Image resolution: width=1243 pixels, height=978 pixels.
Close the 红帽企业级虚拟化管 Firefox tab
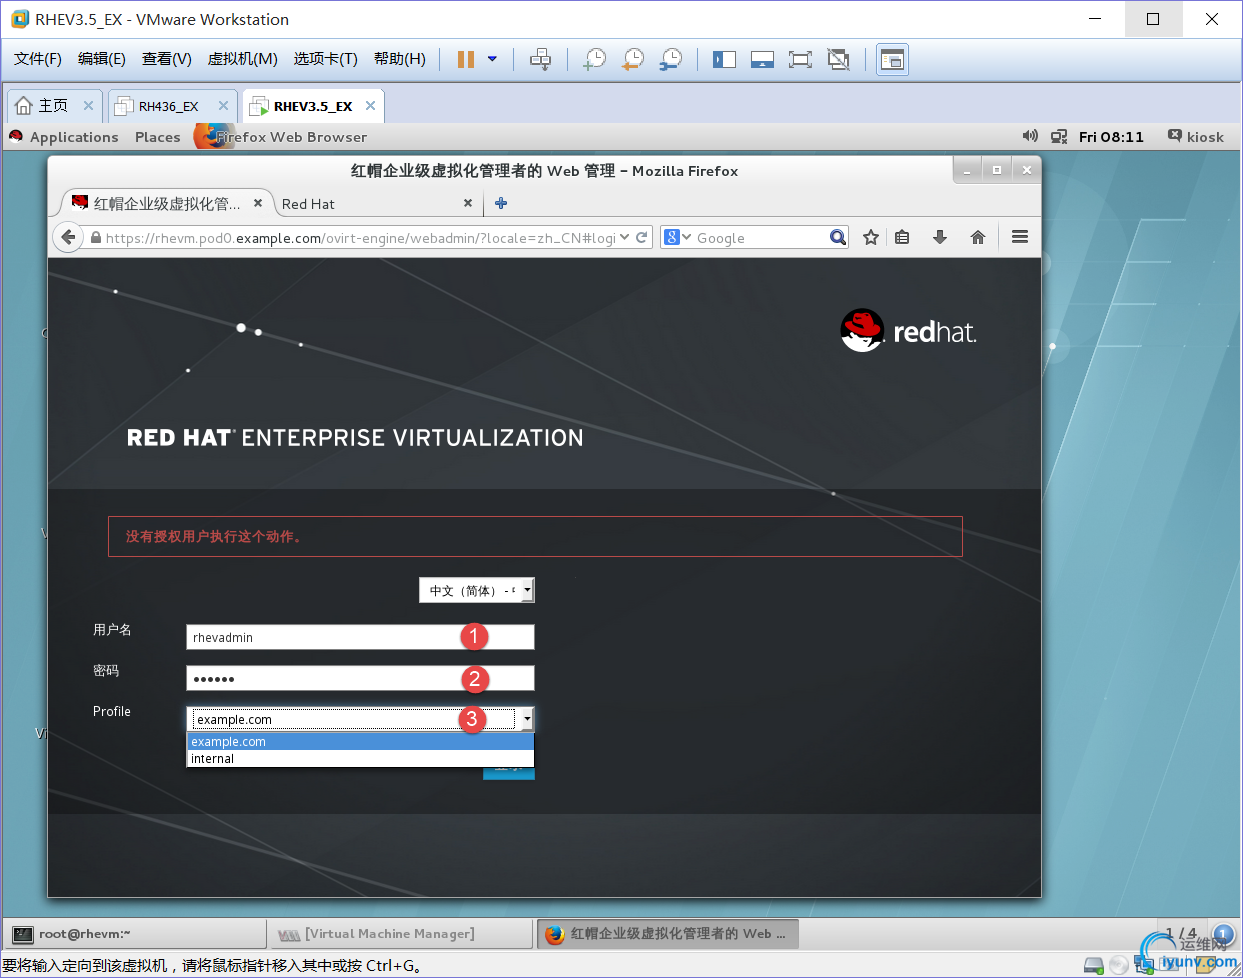(x=258, y=203)
